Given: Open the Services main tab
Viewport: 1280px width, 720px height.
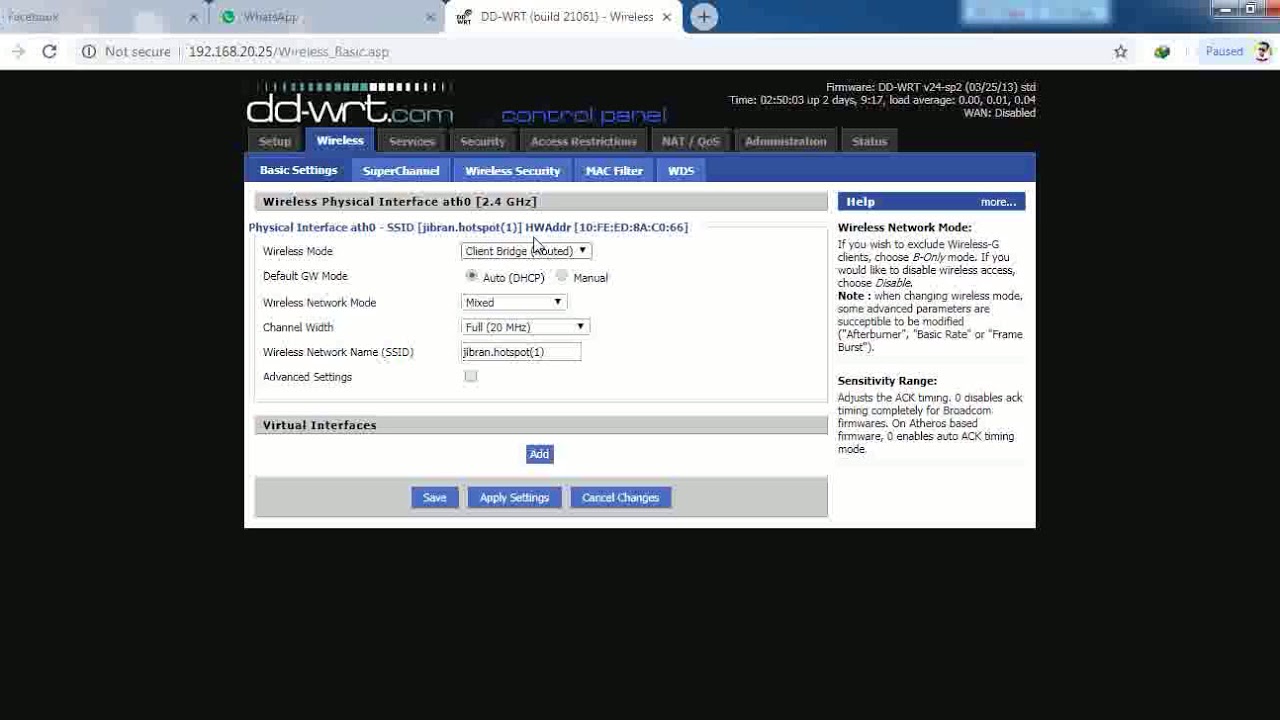Looking at the screenshot, I should pyautogui.click(x=412, y=141).
